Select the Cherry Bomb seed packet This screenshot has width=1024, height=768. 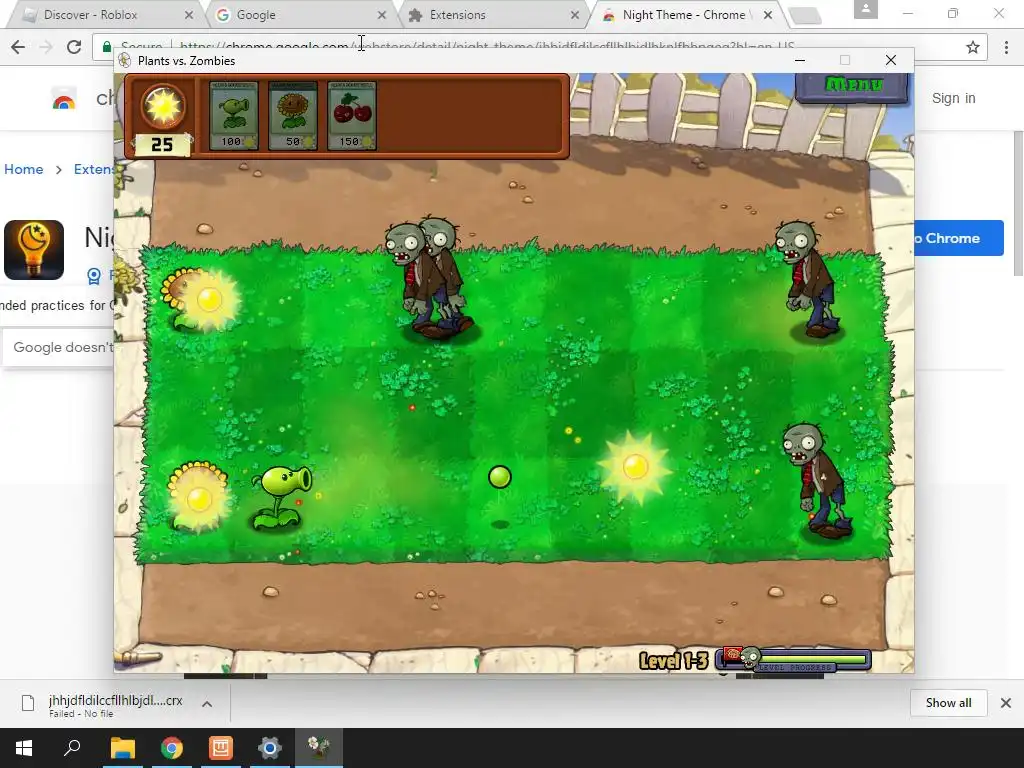(351, 116)
